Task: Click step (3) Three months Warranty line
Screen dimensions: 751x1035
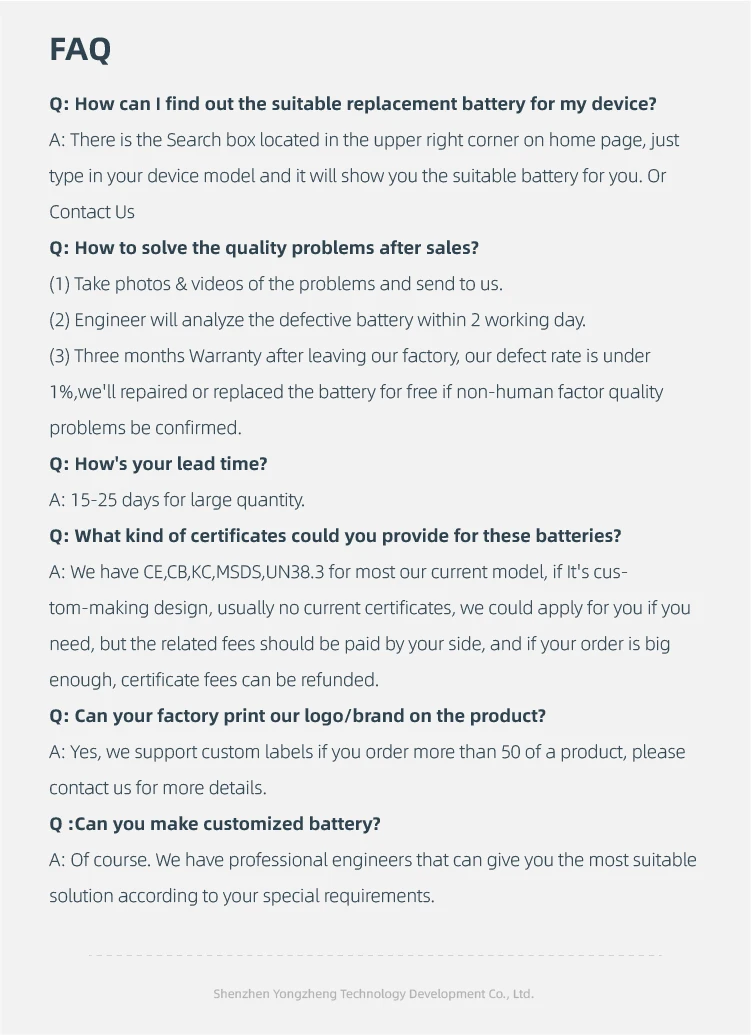Action: tap(350, 356)
